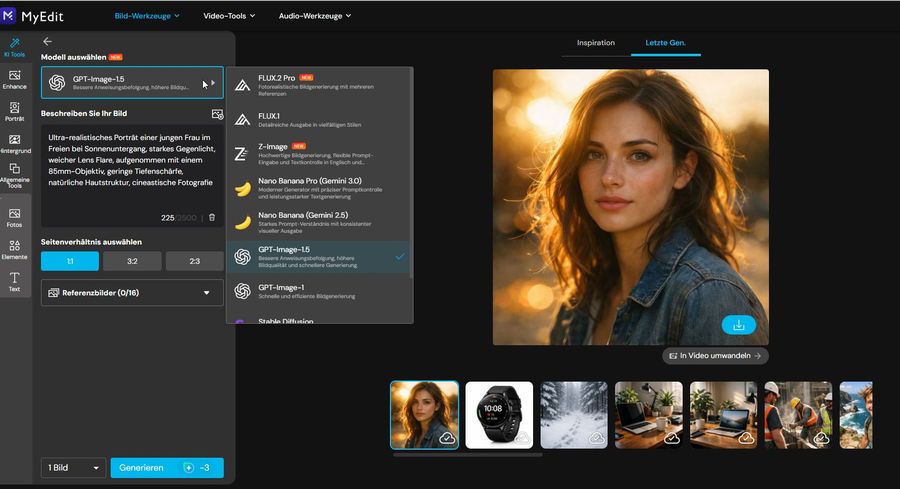Viewport: 900px width, 489px height.
Task: Switch to the Inspiration tab
Action: pyautogui.click(x=596, y=43)
